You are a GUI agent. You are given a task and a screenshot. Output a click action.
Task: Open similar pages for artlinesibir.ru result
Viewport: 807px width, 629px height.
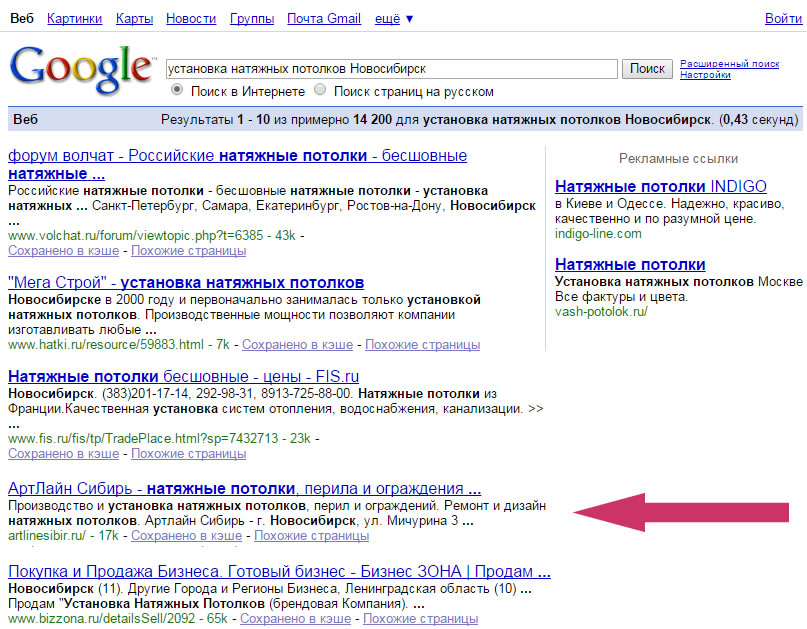pos(311,535)
